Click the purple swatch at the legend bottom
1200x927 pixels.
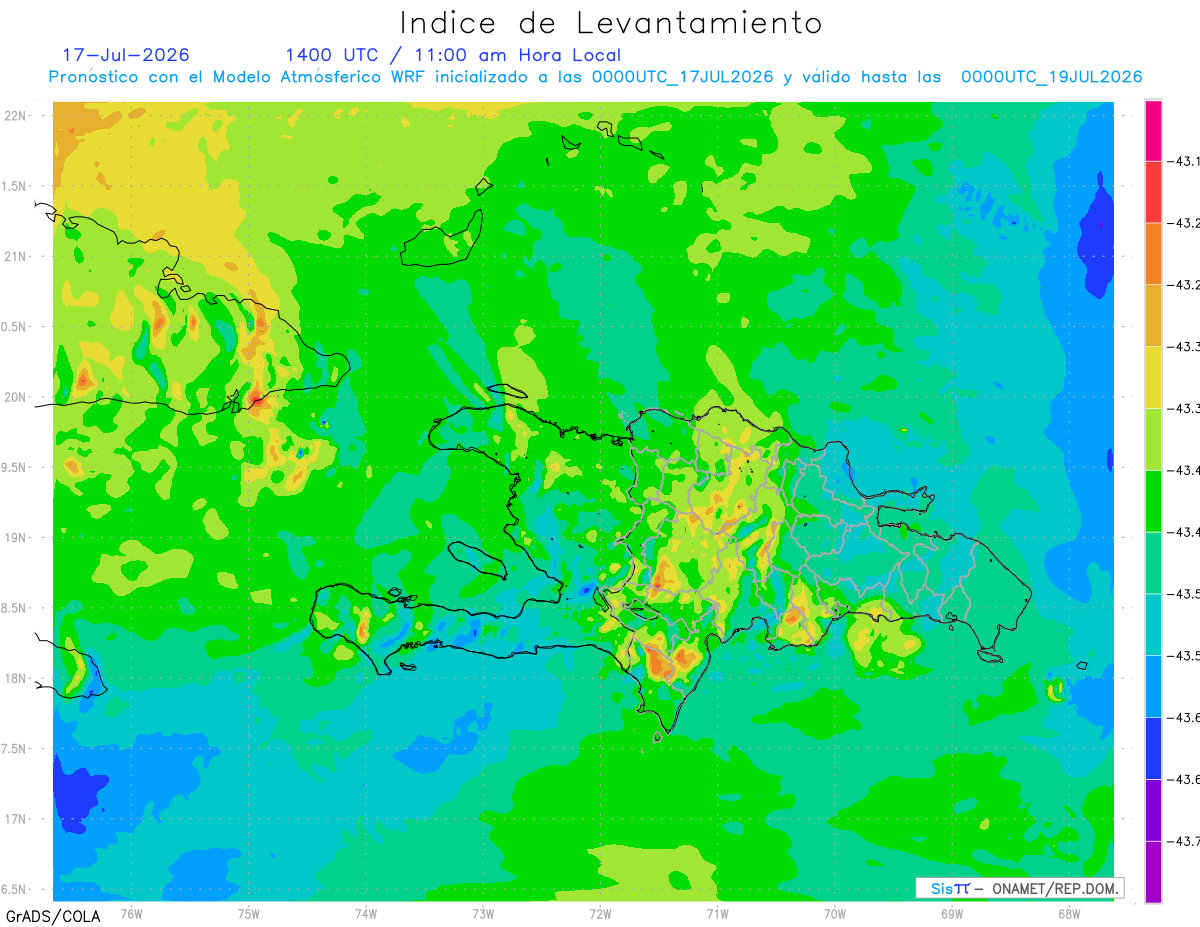click(x=1153, y=872)
